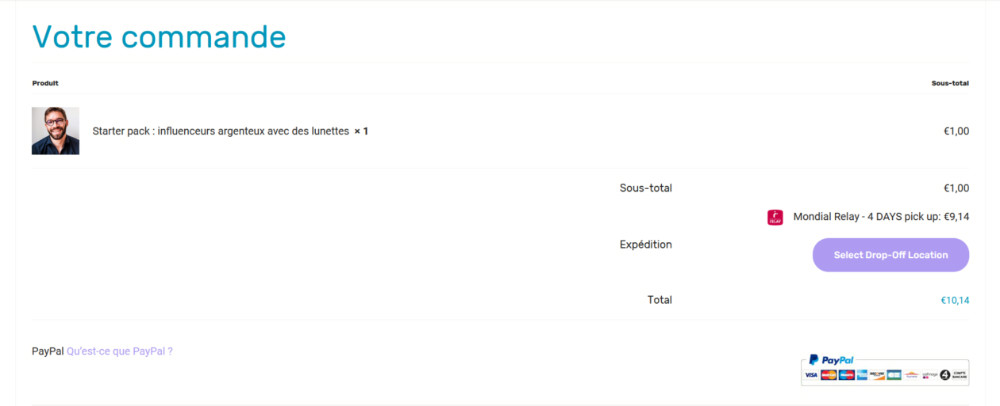The width and height of the screenshot is (1000, 406).
Task: Click the PayPal logo above the cards
Action: click(x=832, y=360)
